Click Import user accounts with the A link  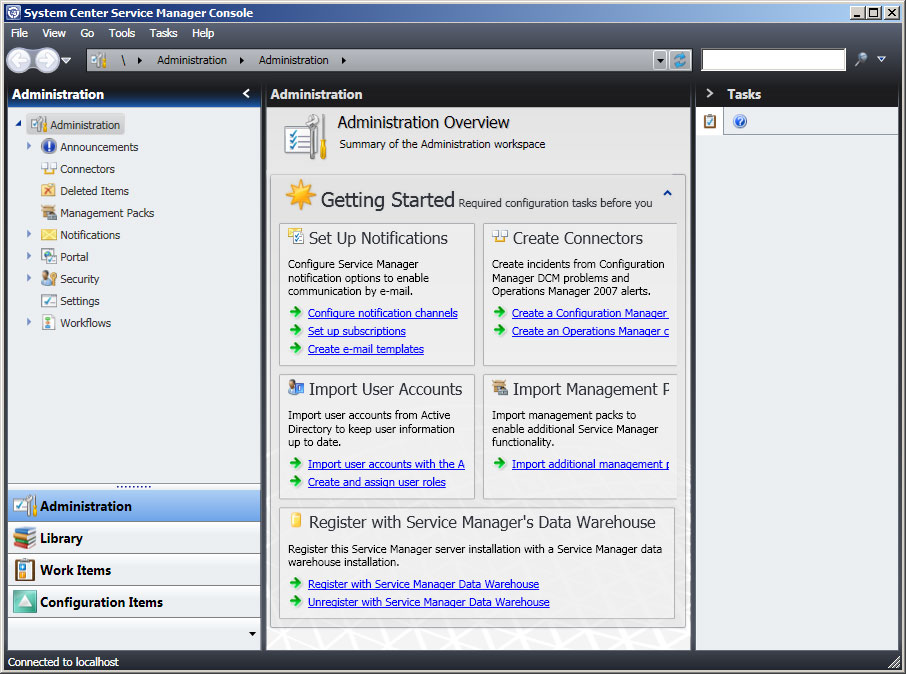pos(386,464)
